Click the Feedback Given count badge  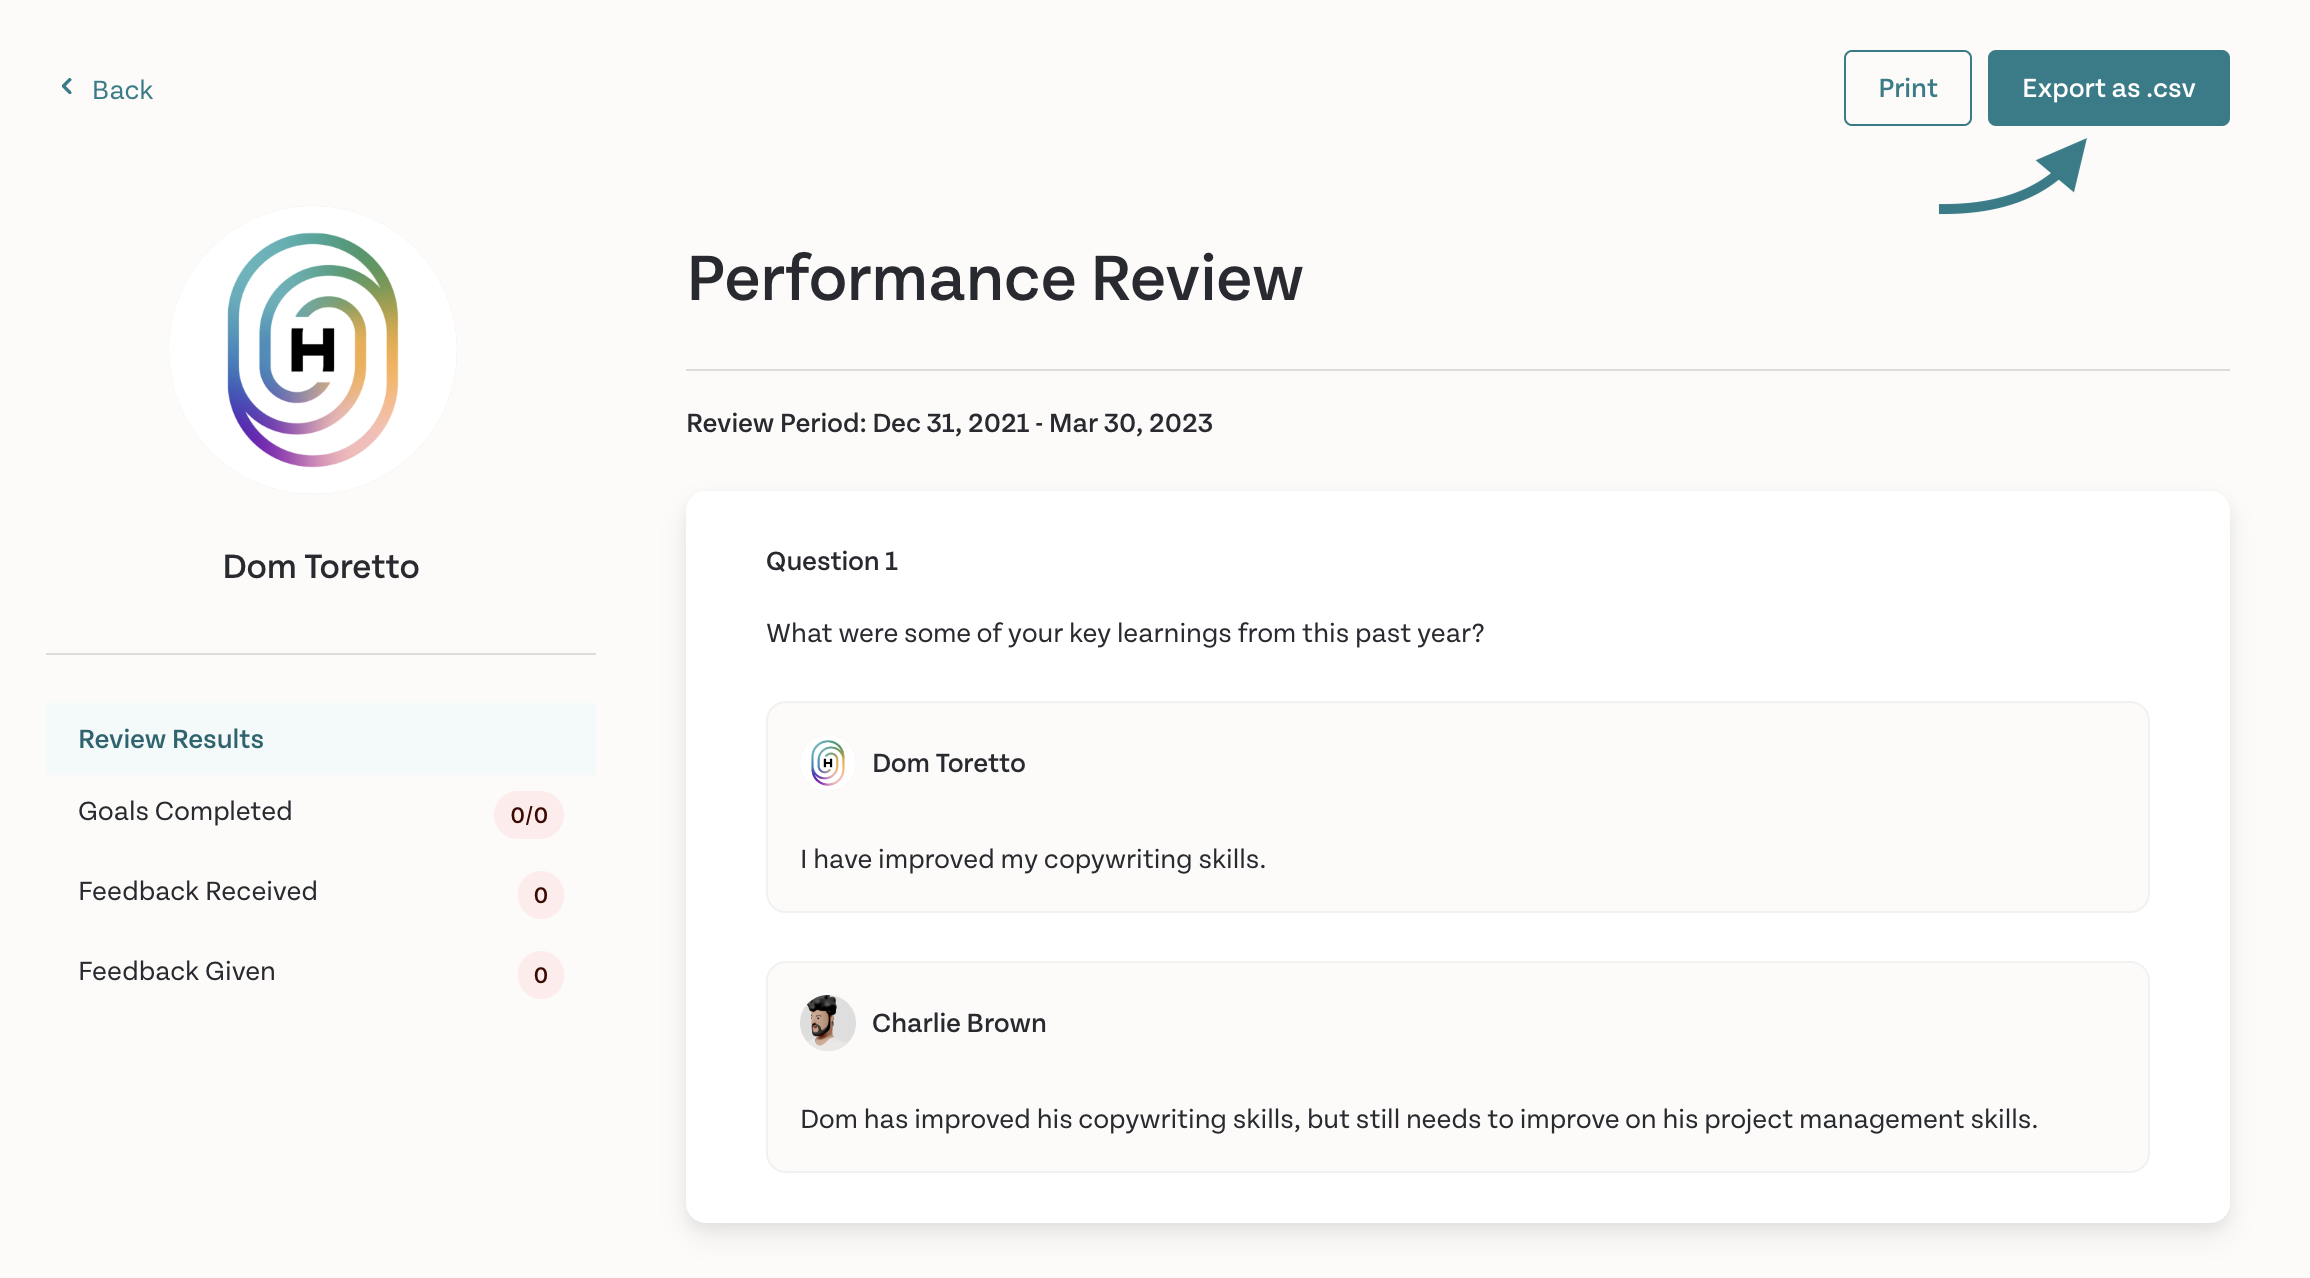[x=541, y=975]
